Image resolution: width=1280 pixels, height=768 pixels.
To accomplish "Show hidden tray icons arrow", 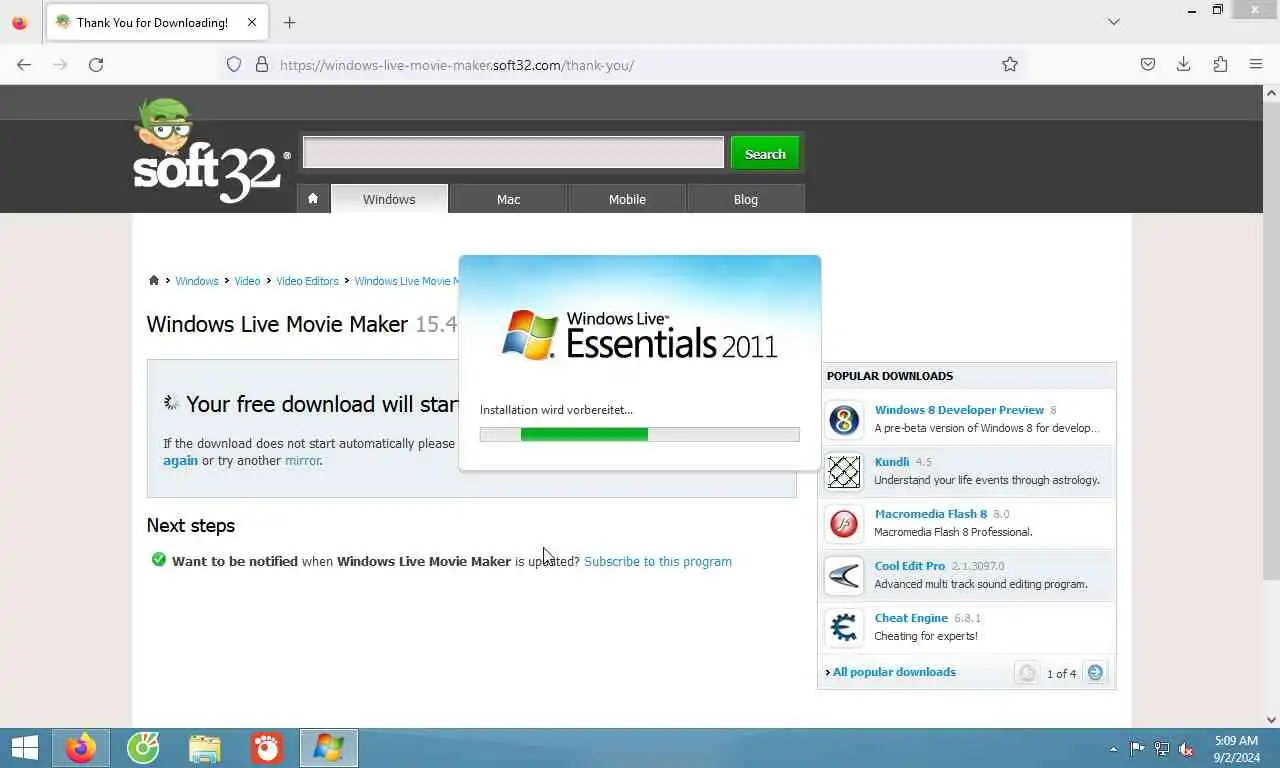I will (1113, 749).
